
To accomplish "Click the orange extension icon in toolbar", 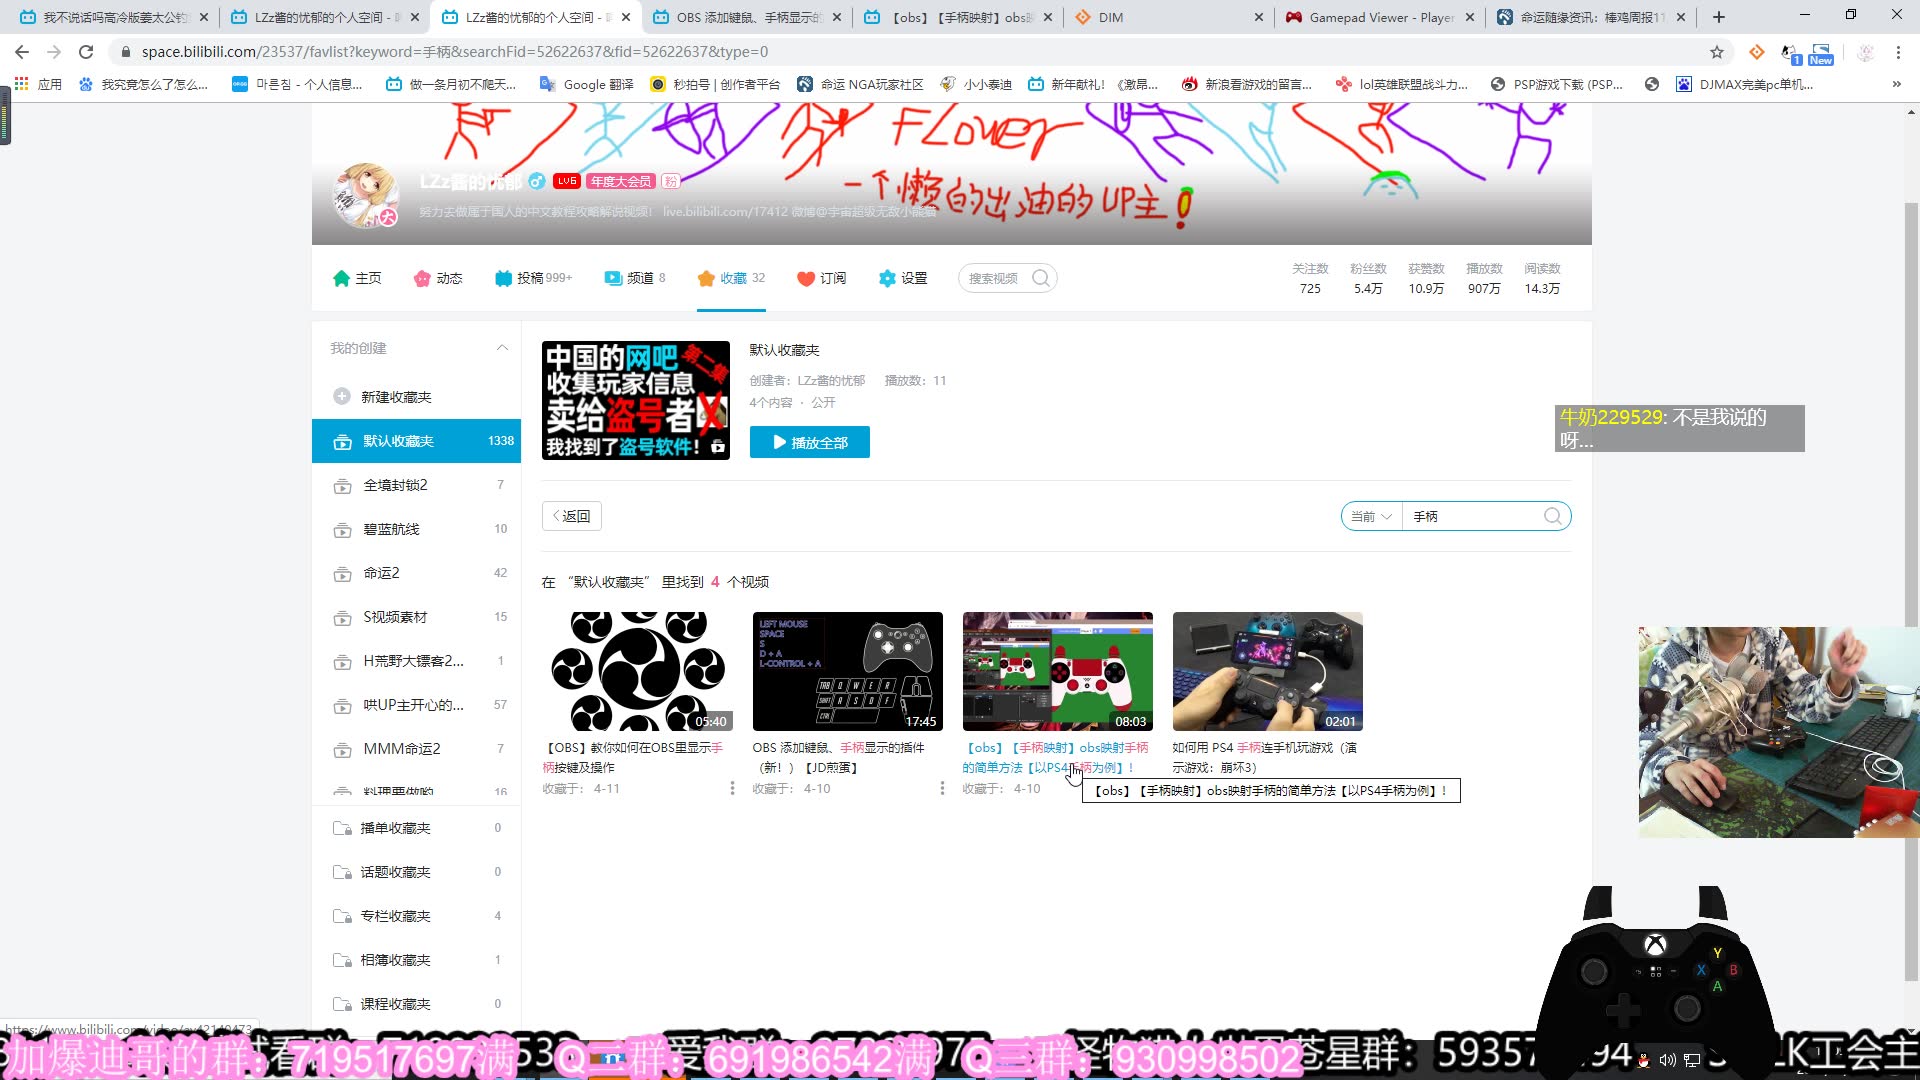I will [x=1756, y=52].
